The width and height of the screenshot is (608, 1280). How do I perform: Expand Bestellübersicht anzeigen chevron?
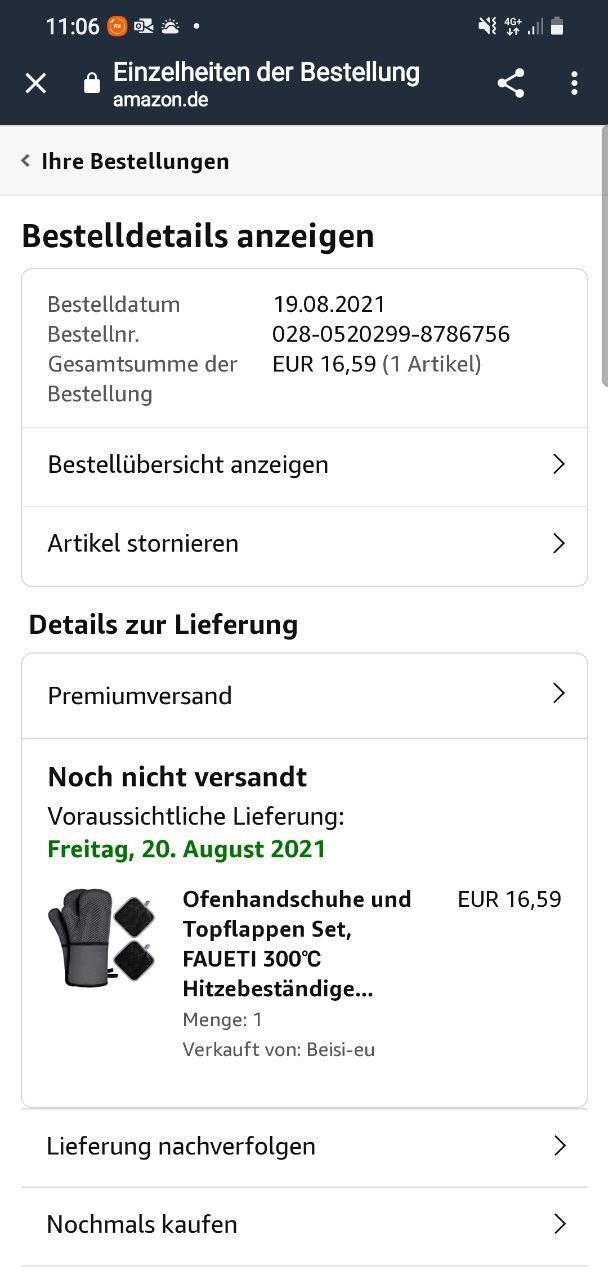click(x=559, y=464)
